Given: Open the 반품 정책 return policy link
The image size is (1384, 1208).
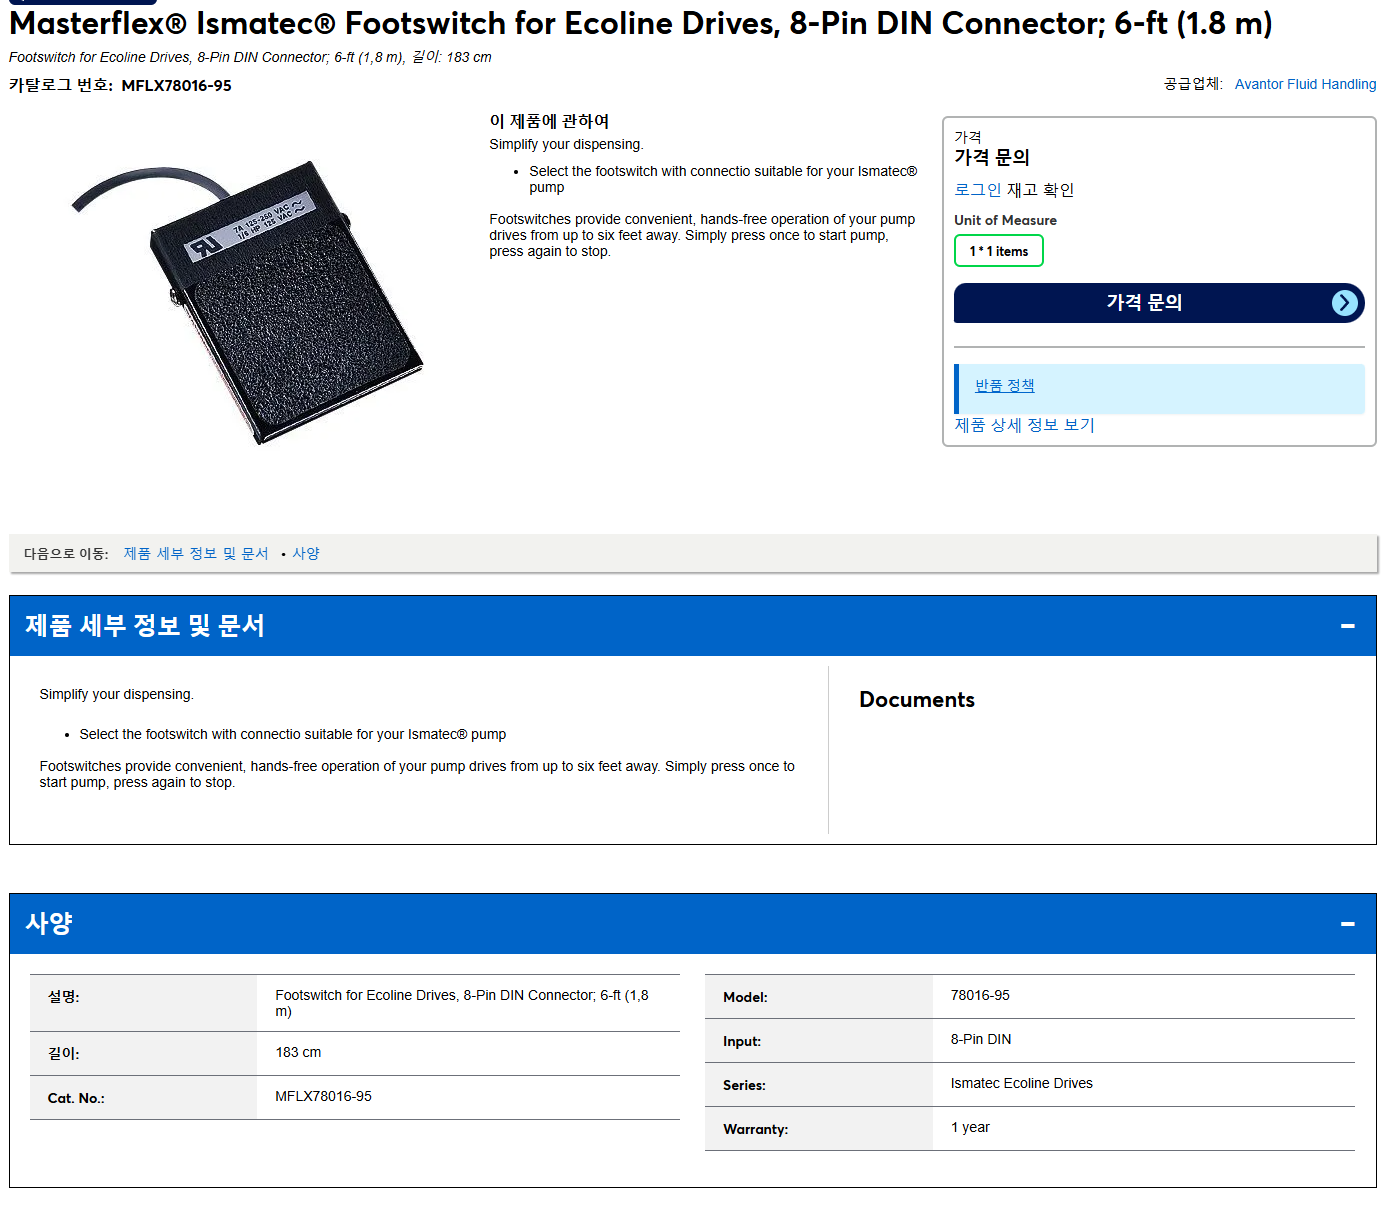Looking at the screenshot, I should [x=1004, y=385].
